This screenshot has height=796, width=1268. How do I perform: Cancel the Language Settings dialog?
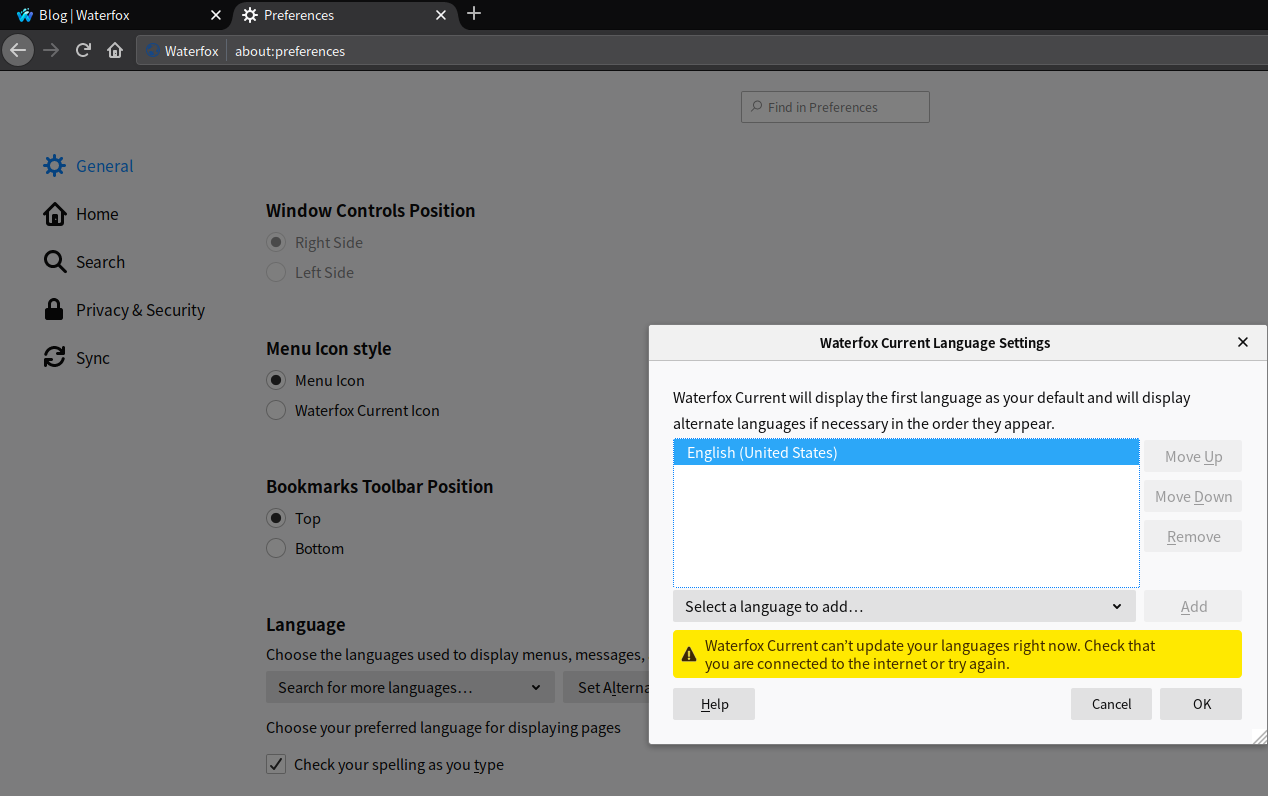click(1111, 704)
